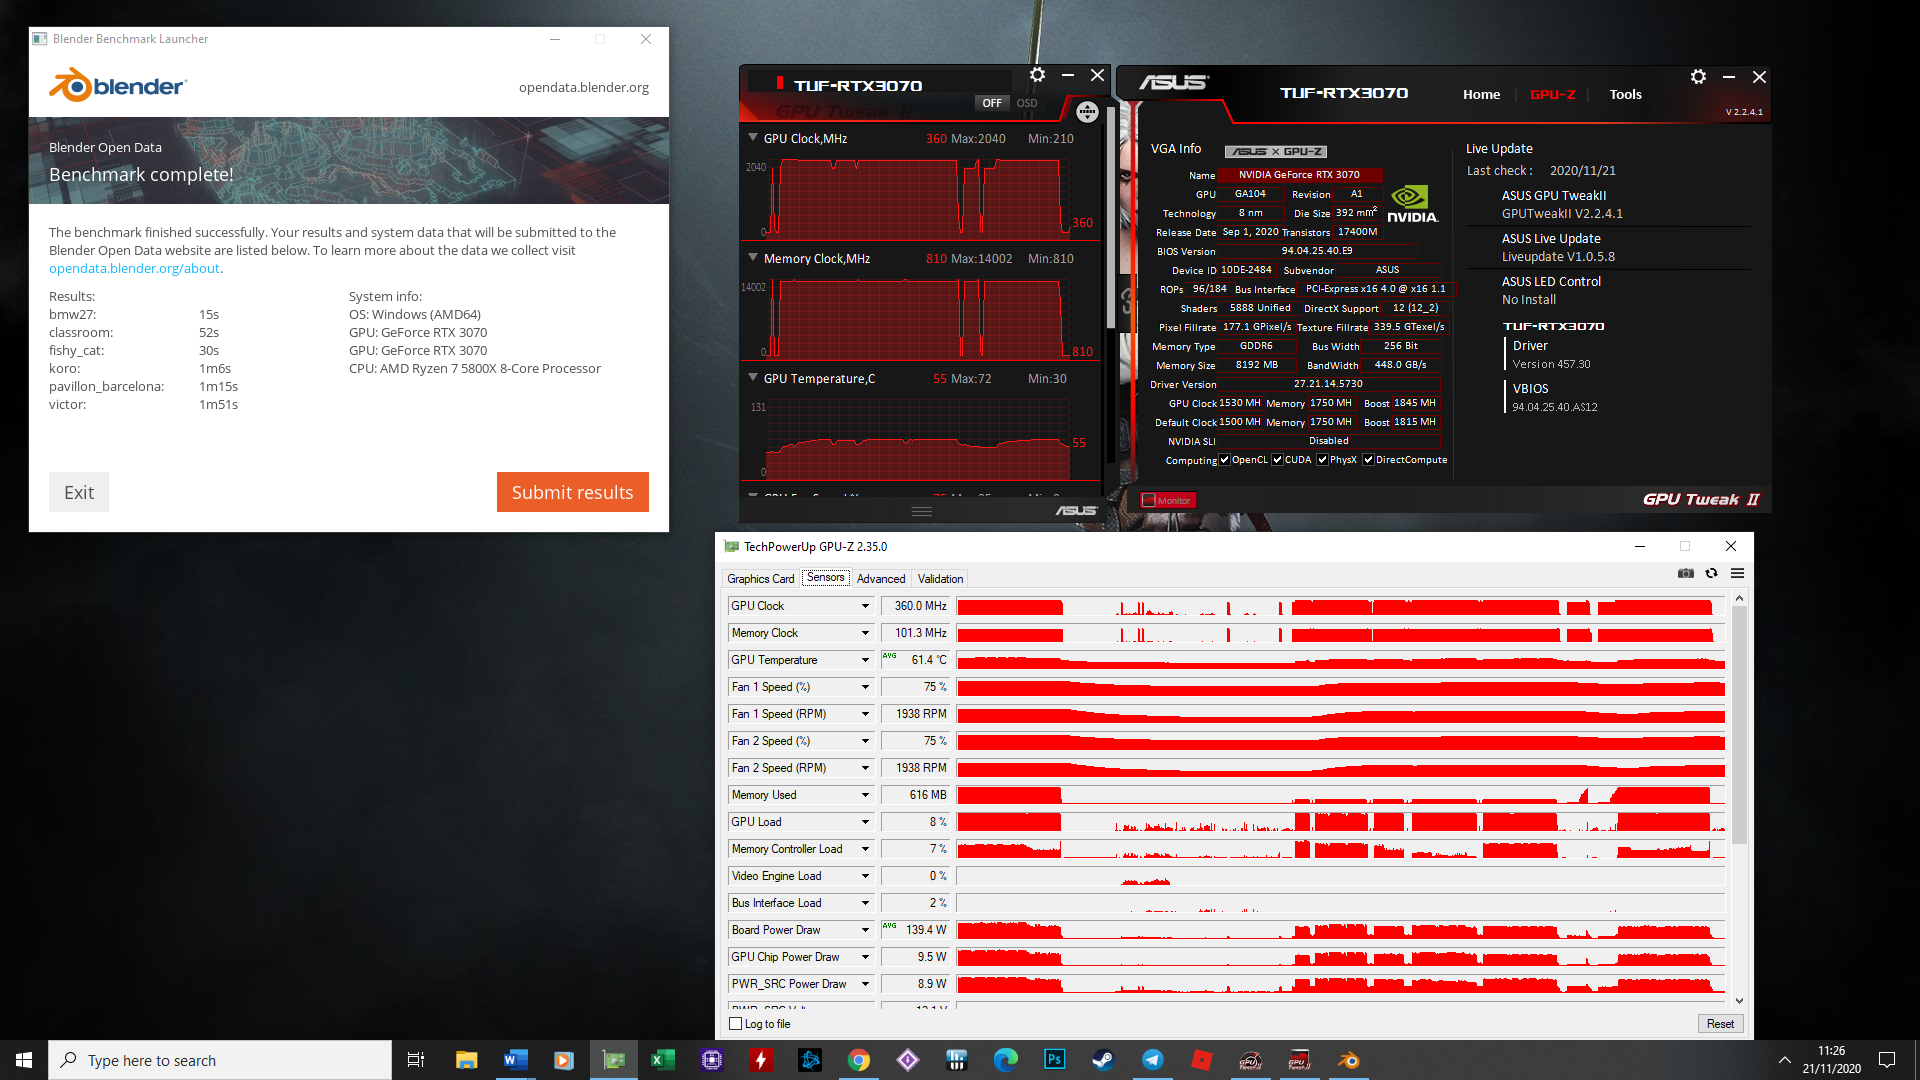Open Tools tab in ASUS GPU Tweak
Viewport: 1920px width, 1080px height.
click(1625, 94)
